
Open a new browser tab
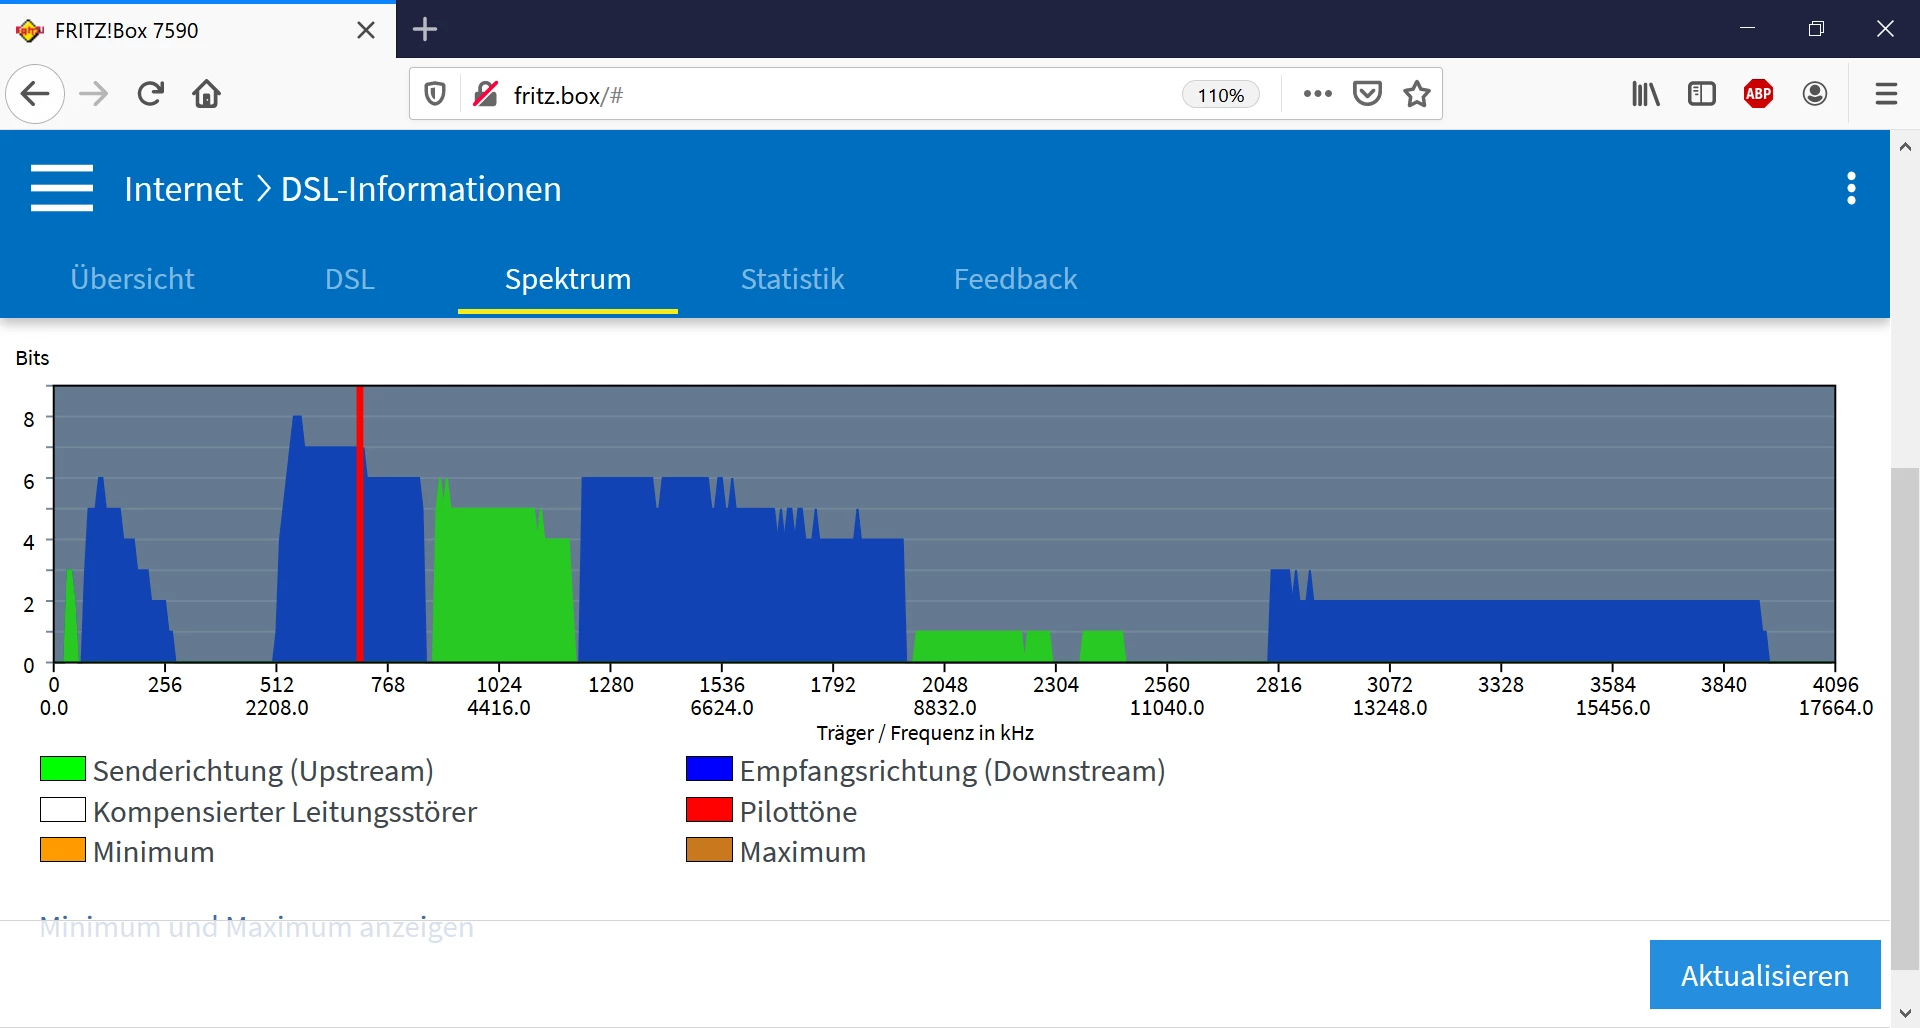click(x=425, y=30)
